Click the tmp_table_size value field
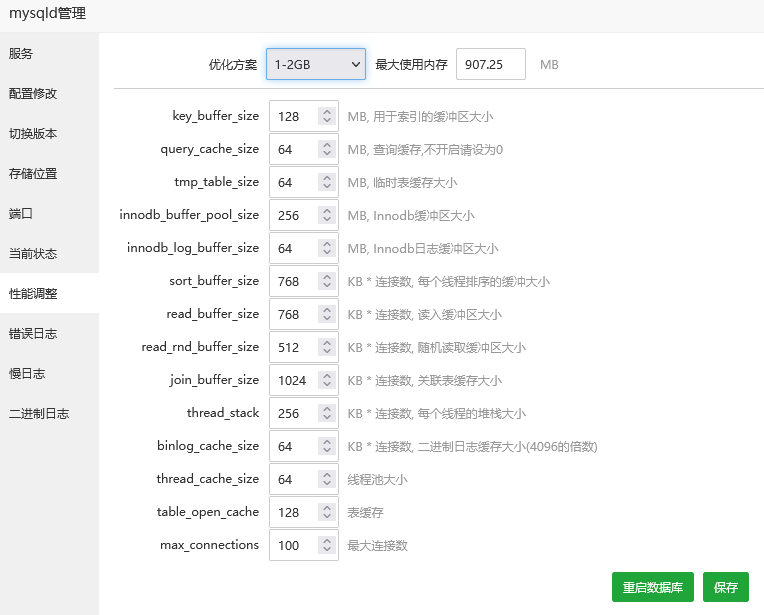Screen dimensions: 764x615 [304, 182]
